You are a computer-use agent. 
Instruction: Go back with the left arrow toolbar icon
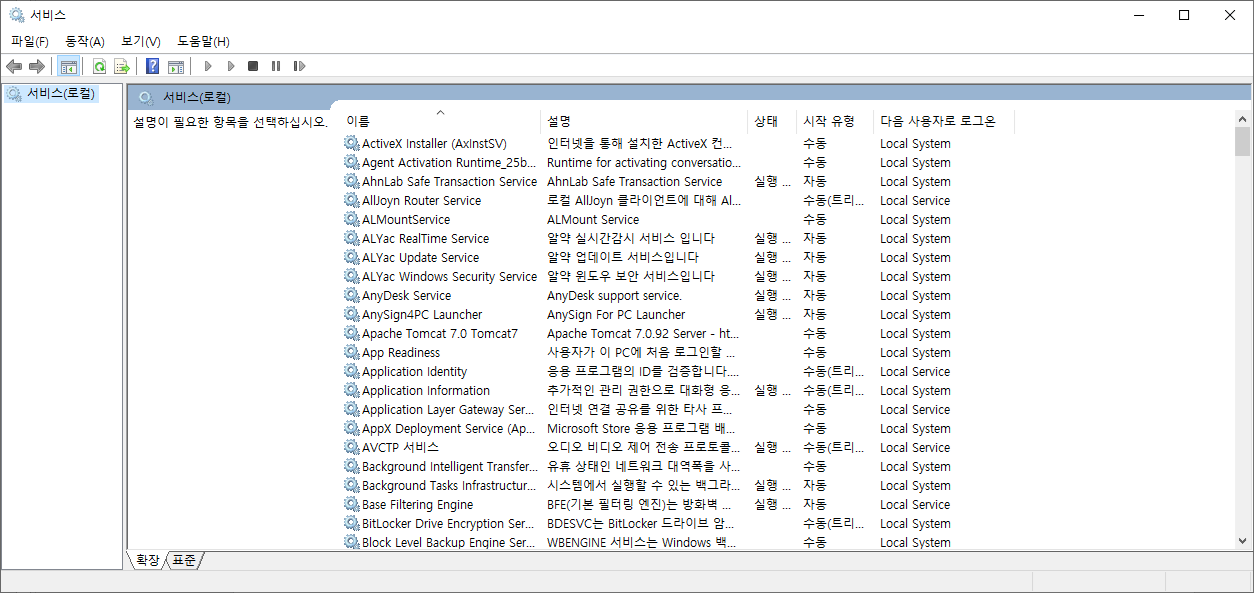[14, 66]
